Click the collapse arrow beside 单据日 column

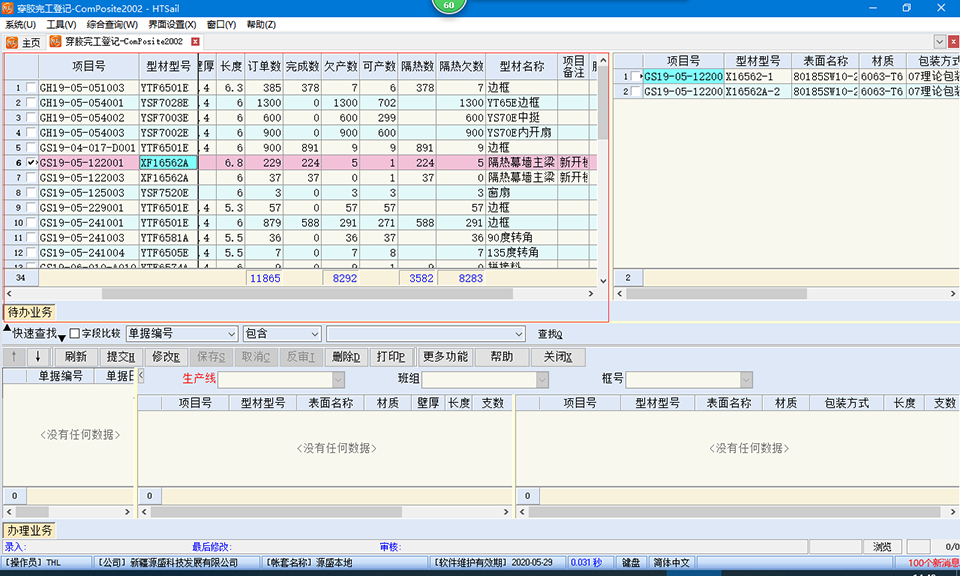tap(141, 375)
